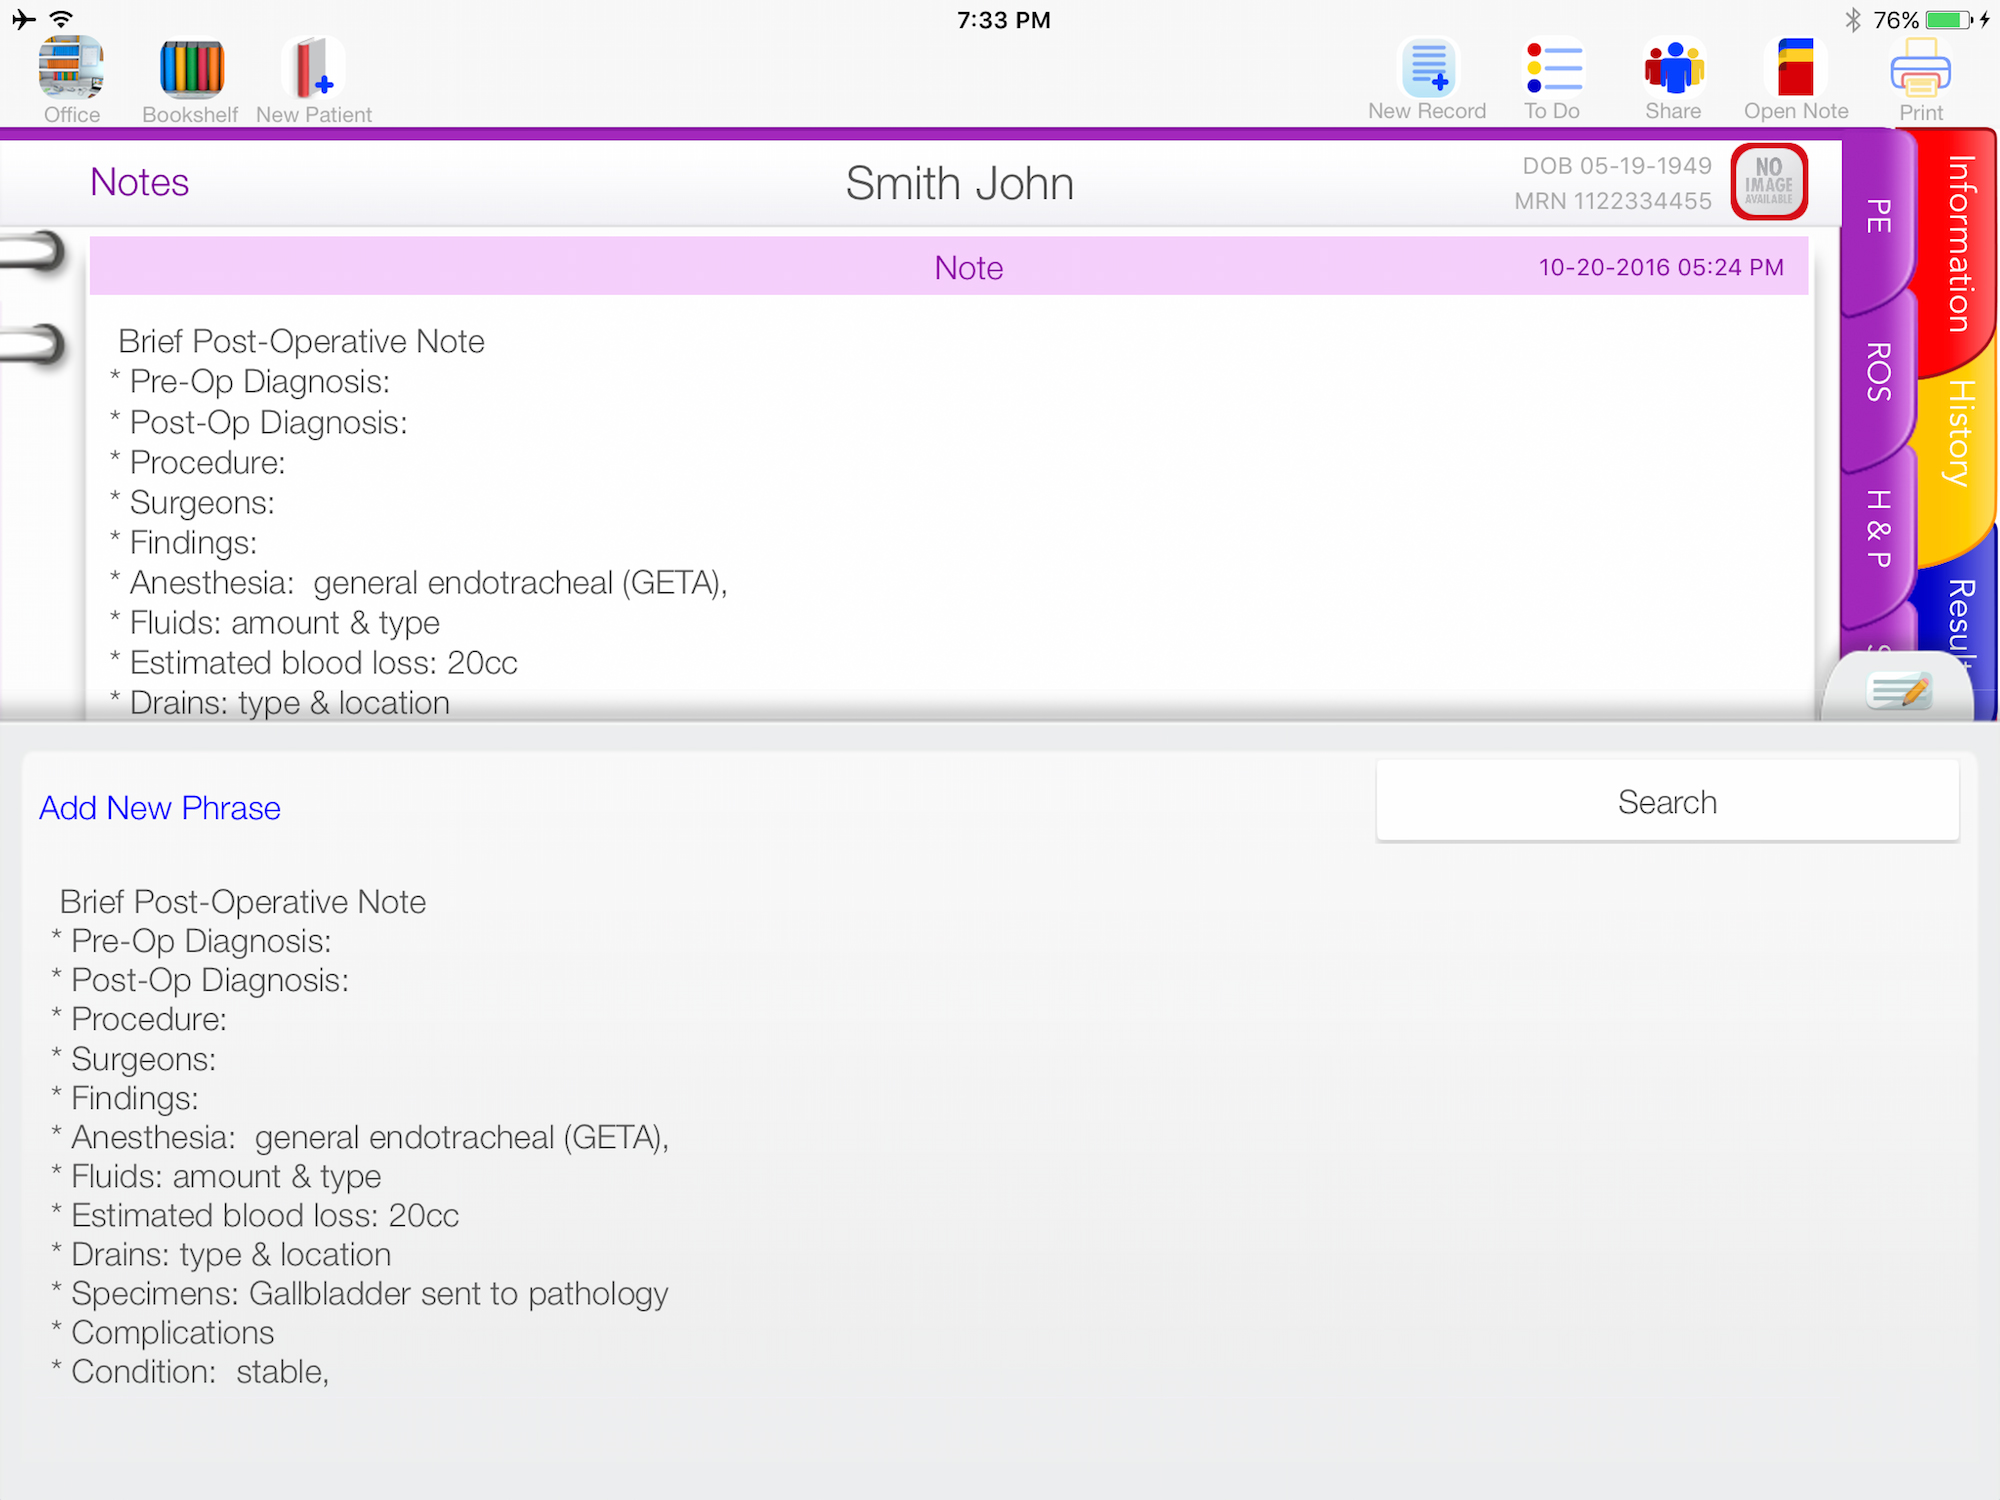Tap Open Note icon
Screen dimensions: 2000x1500
pyautogui.click(x=1796, y=68)
